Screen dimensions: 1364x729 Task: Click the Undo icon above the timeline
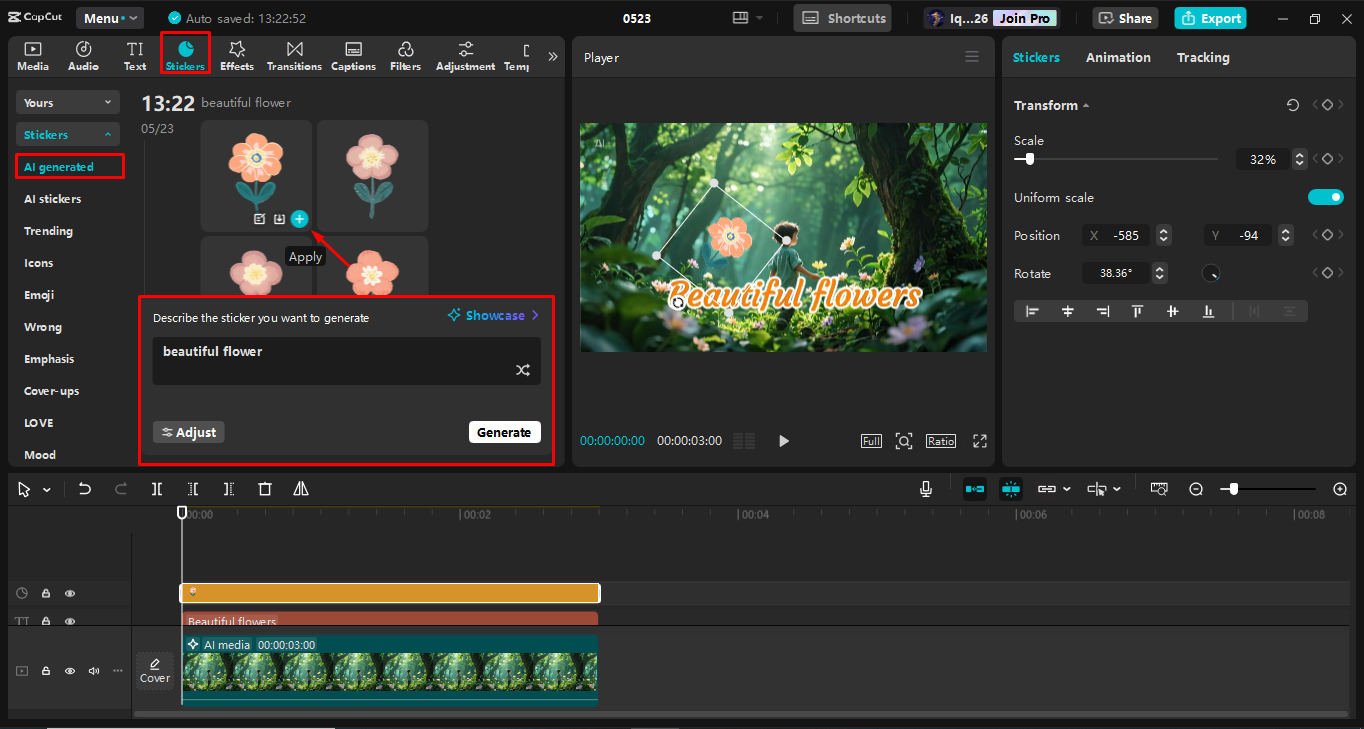pos(84,488)
